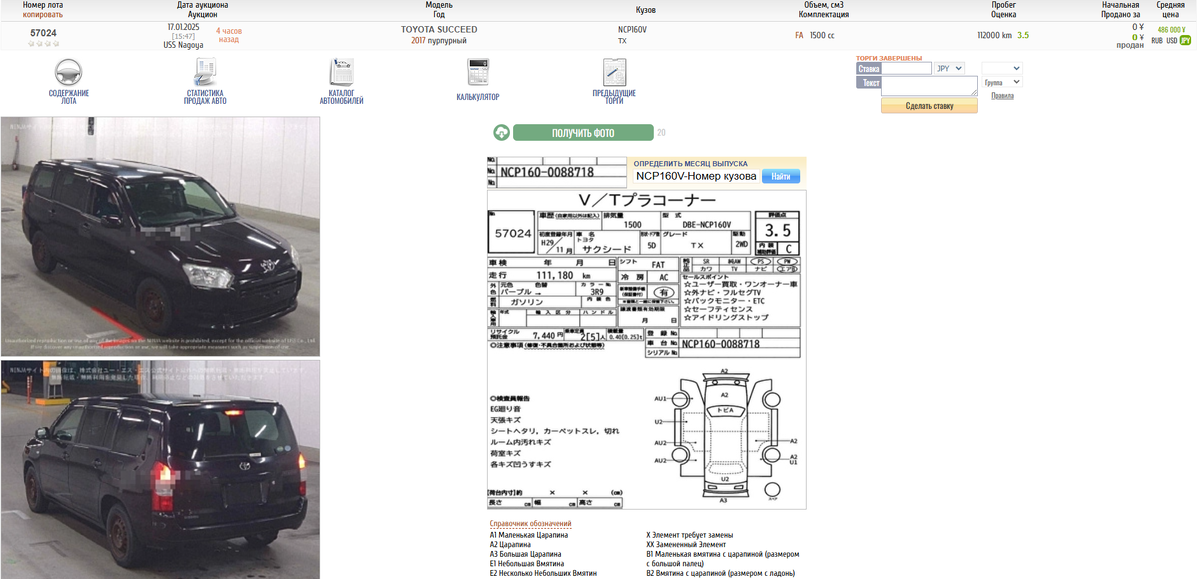The height and width of the screenshot is (579, 1200).
Task: Click the A3 Большая Царапина legend entry
Action: point(525,554)
